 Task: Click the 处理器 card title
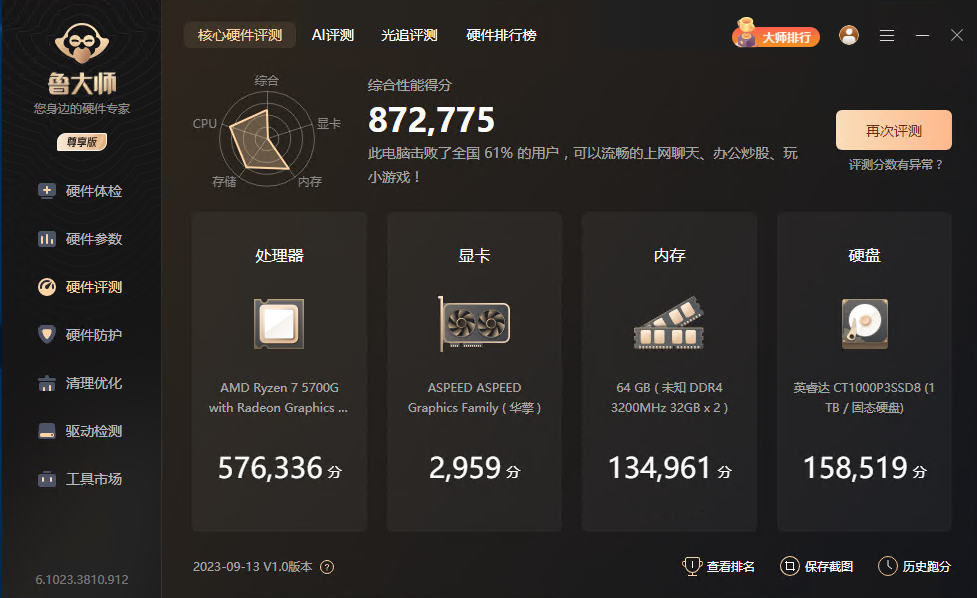(279, 255)
